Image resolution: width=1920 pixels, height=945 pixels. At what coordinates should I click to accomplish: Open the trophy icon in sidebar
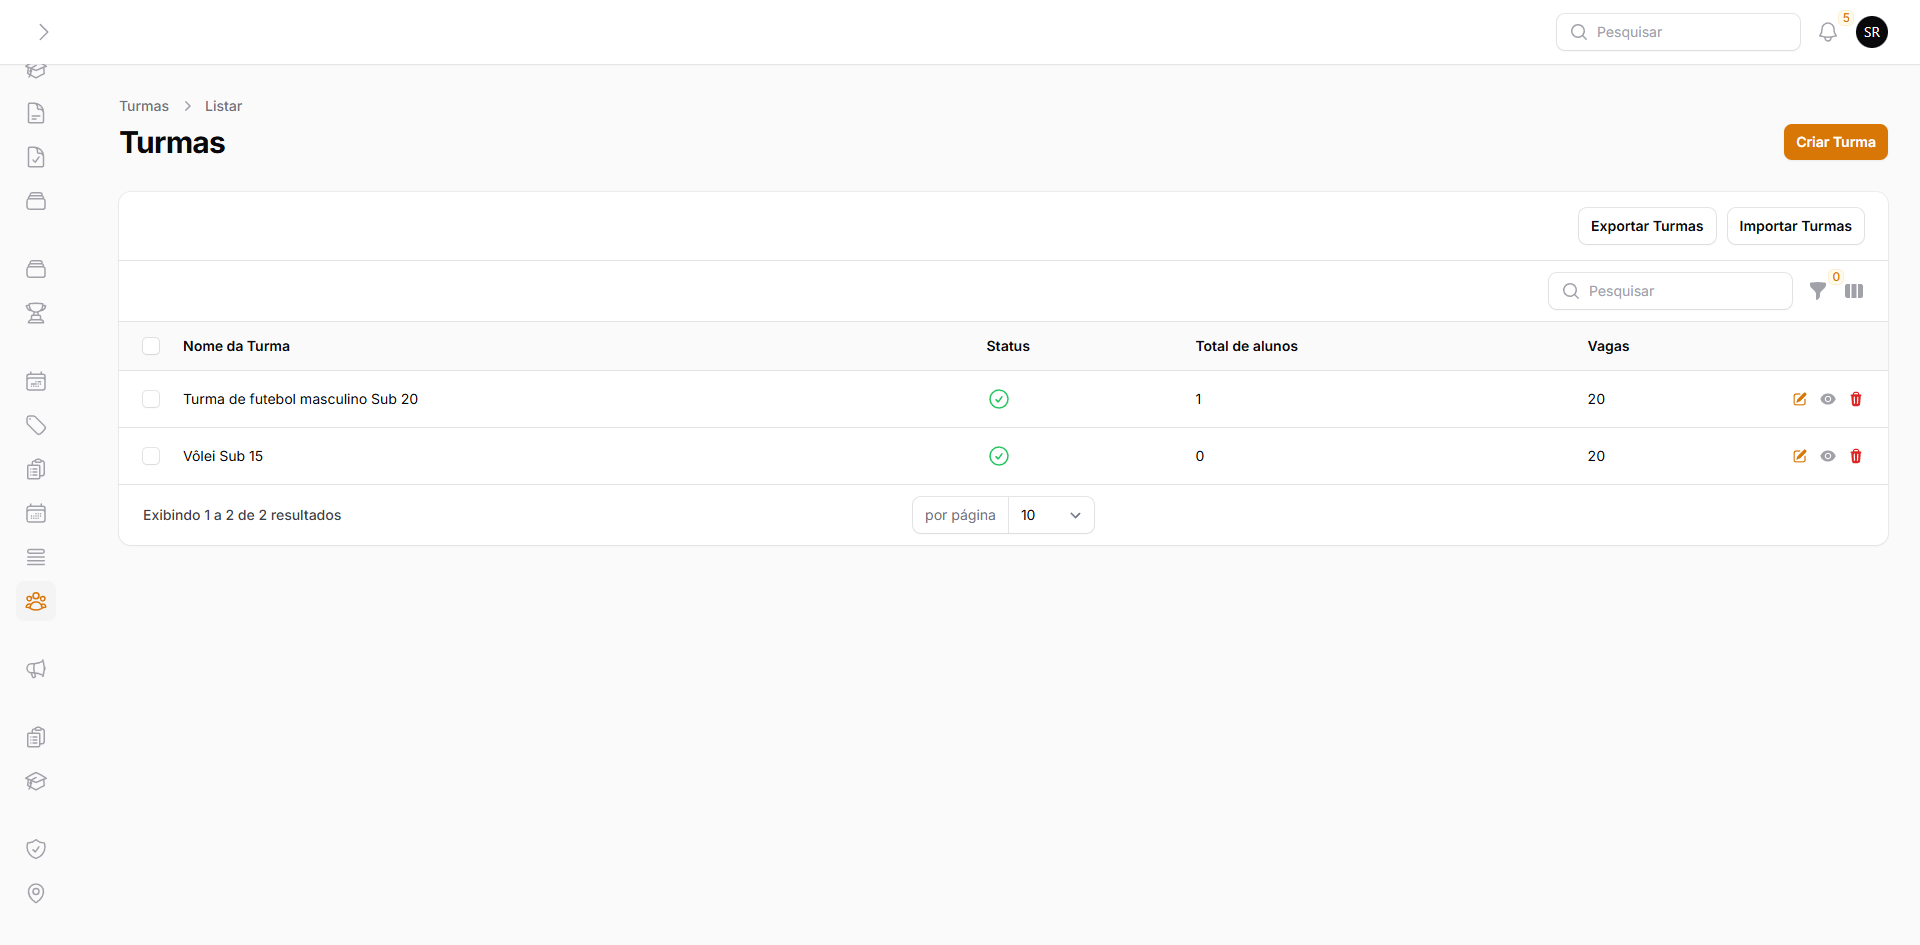pos(36,313)
